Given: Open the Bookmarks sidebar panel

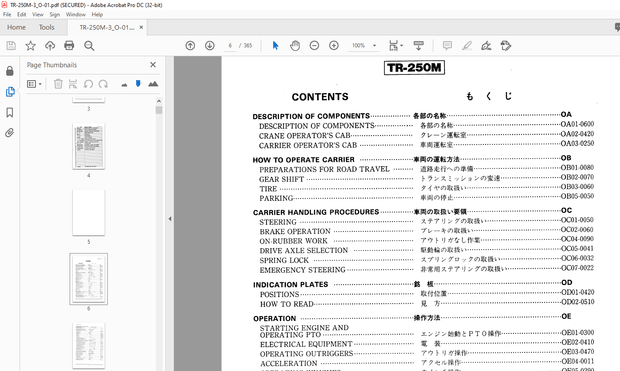Looking at the screenshot, I should point(10,112).
